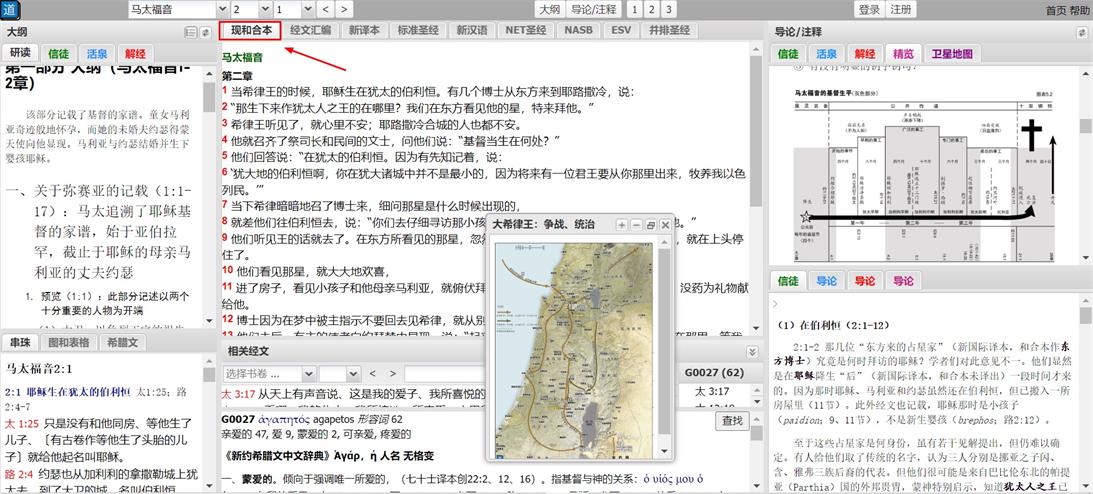Close the 大希律王 map popup
The width and height of the screenshot is (1093, 494).
tap(666, 226)
